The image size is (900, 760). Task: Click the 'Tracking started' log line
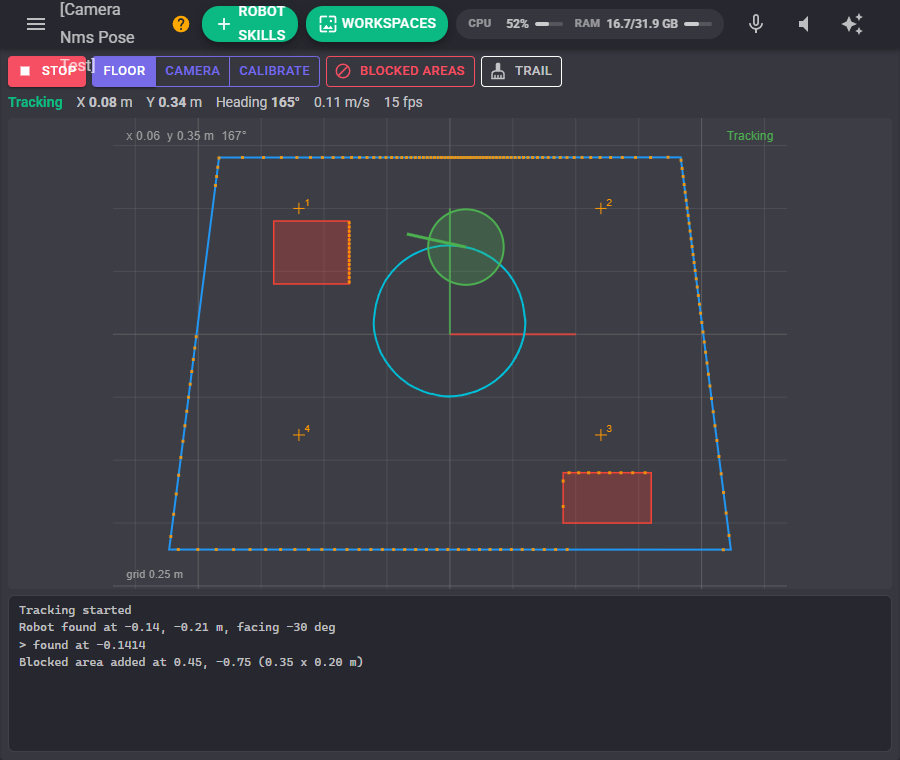click(75, 610)
